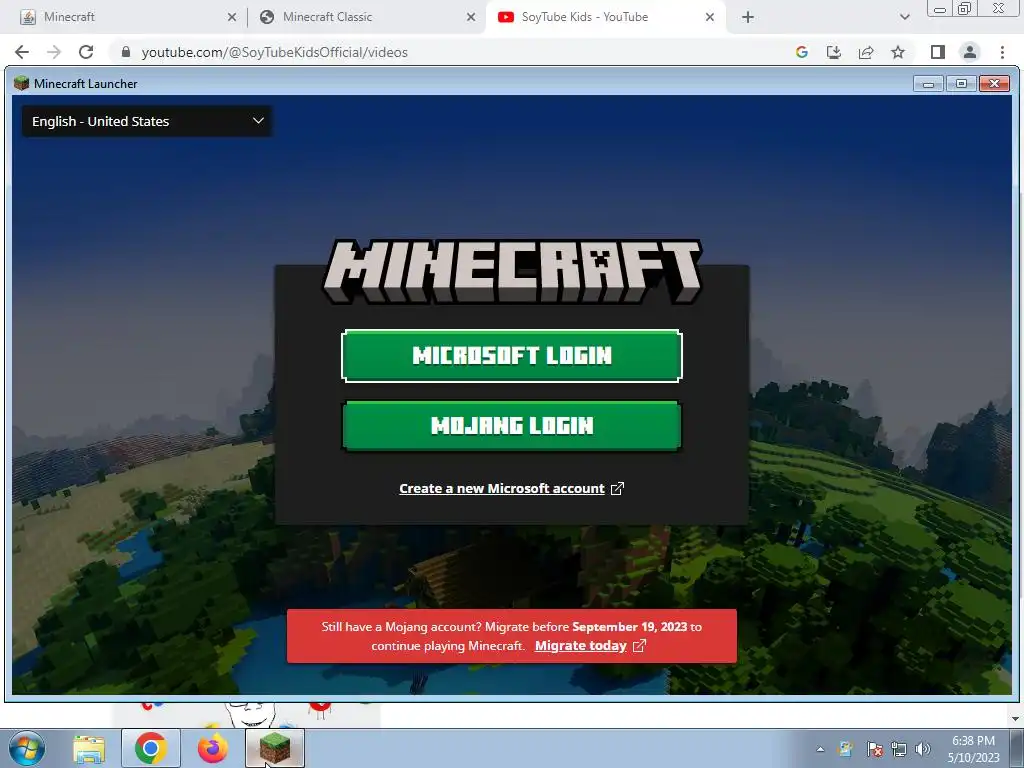Open Chrome's three-dot menu
This screenshot has height=768, width=1024.
coord(1002,52)
